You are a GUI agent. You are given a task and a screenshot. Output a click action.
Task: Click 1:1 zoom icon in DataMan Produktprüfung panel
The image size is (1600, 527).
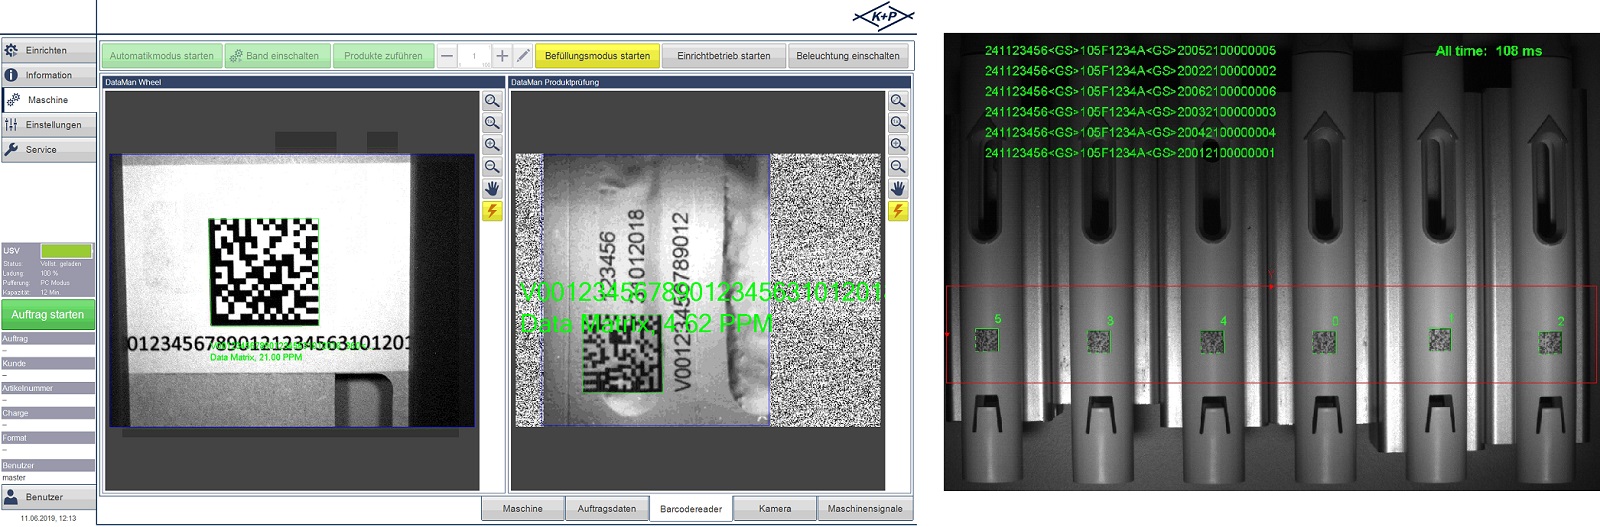tap(898, 123)
